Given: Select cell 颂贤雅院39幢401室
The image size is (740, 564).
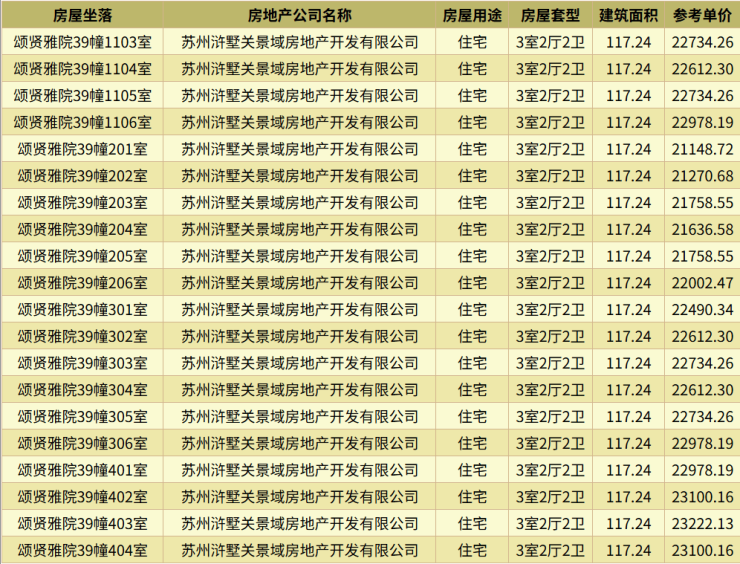Looking at the screenshot, I should 83,471.
